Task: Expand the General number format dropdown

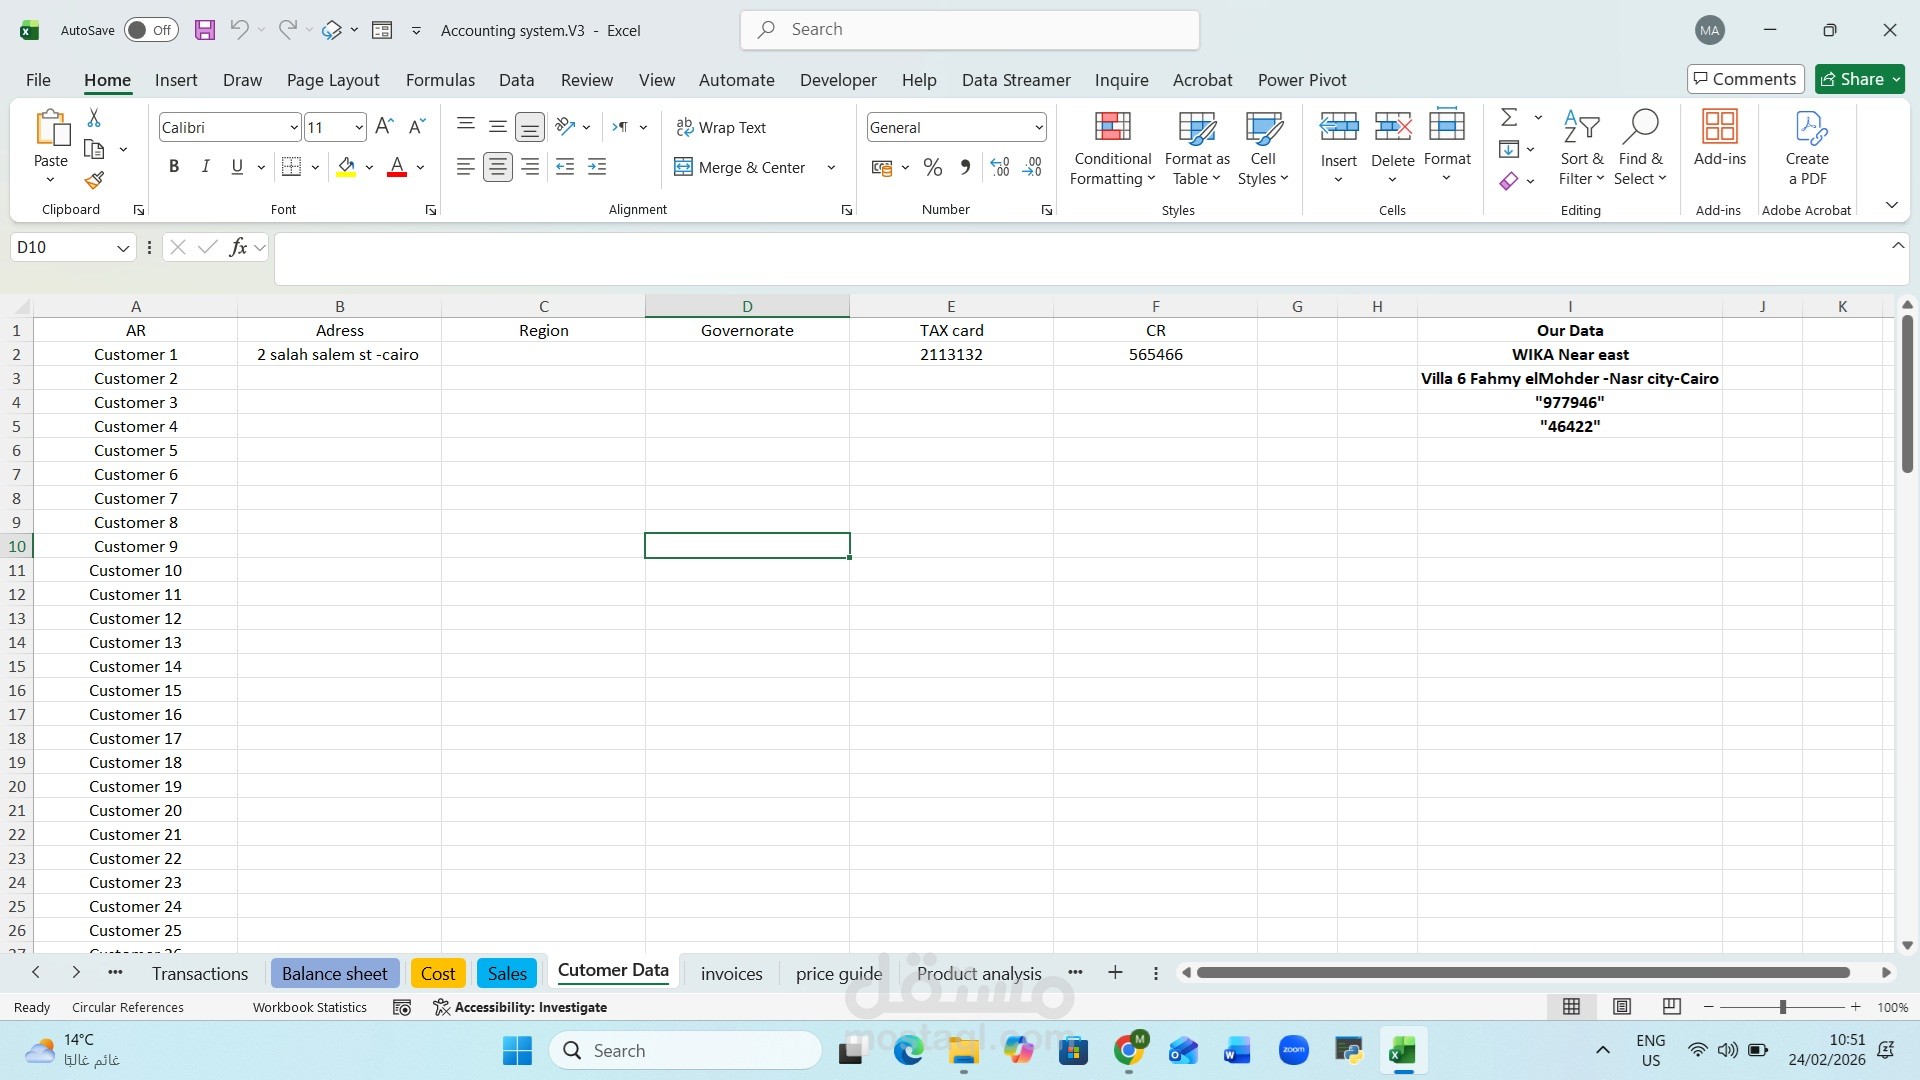Action: (x=1039, y=127)
